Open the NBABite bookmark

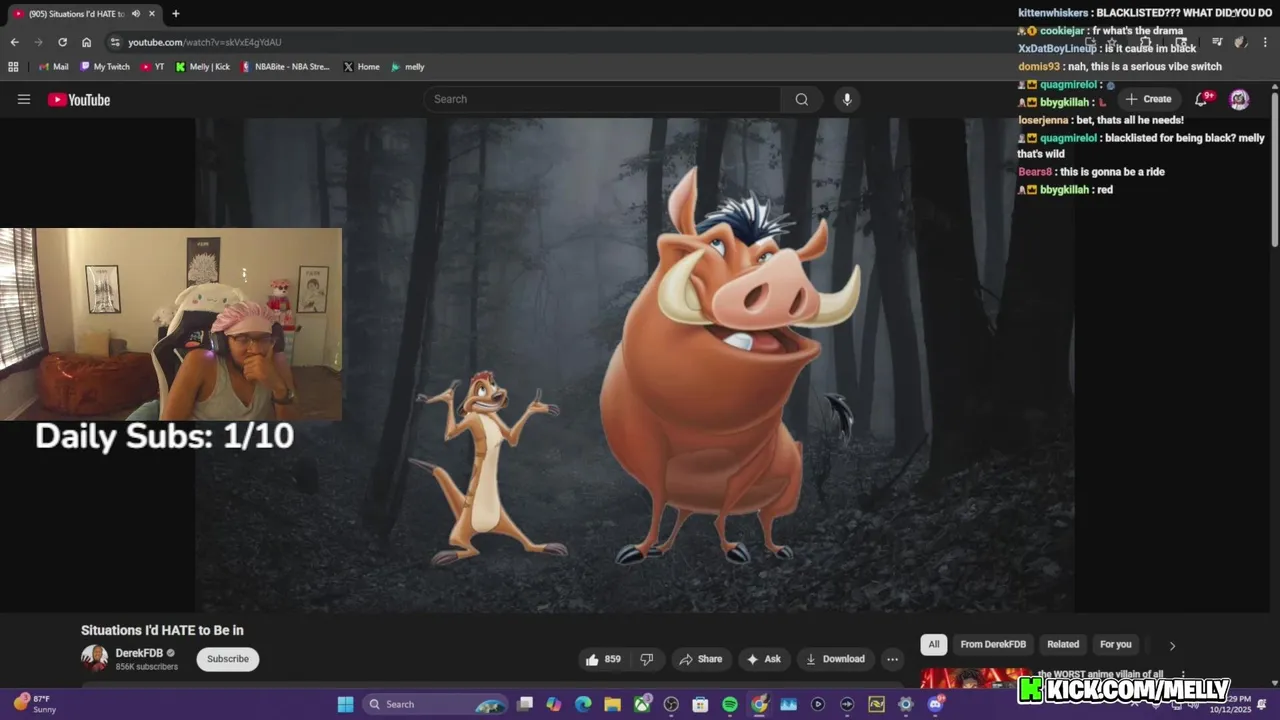pos(285,67)
